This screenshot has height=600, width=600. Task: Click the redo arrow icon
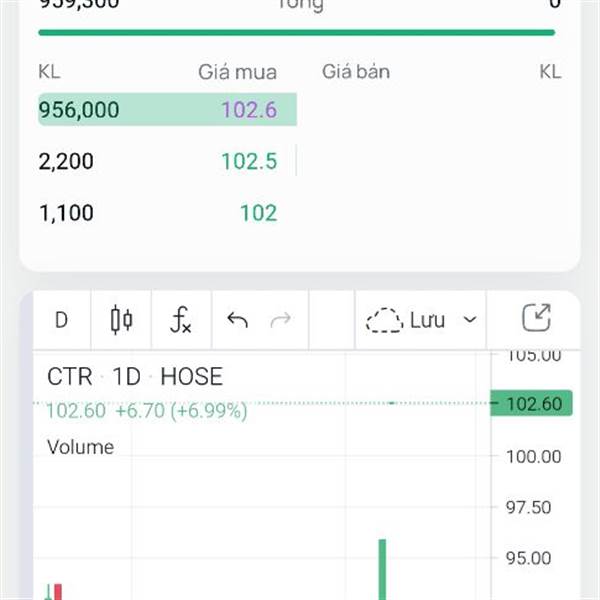click(x=281, y=320)
